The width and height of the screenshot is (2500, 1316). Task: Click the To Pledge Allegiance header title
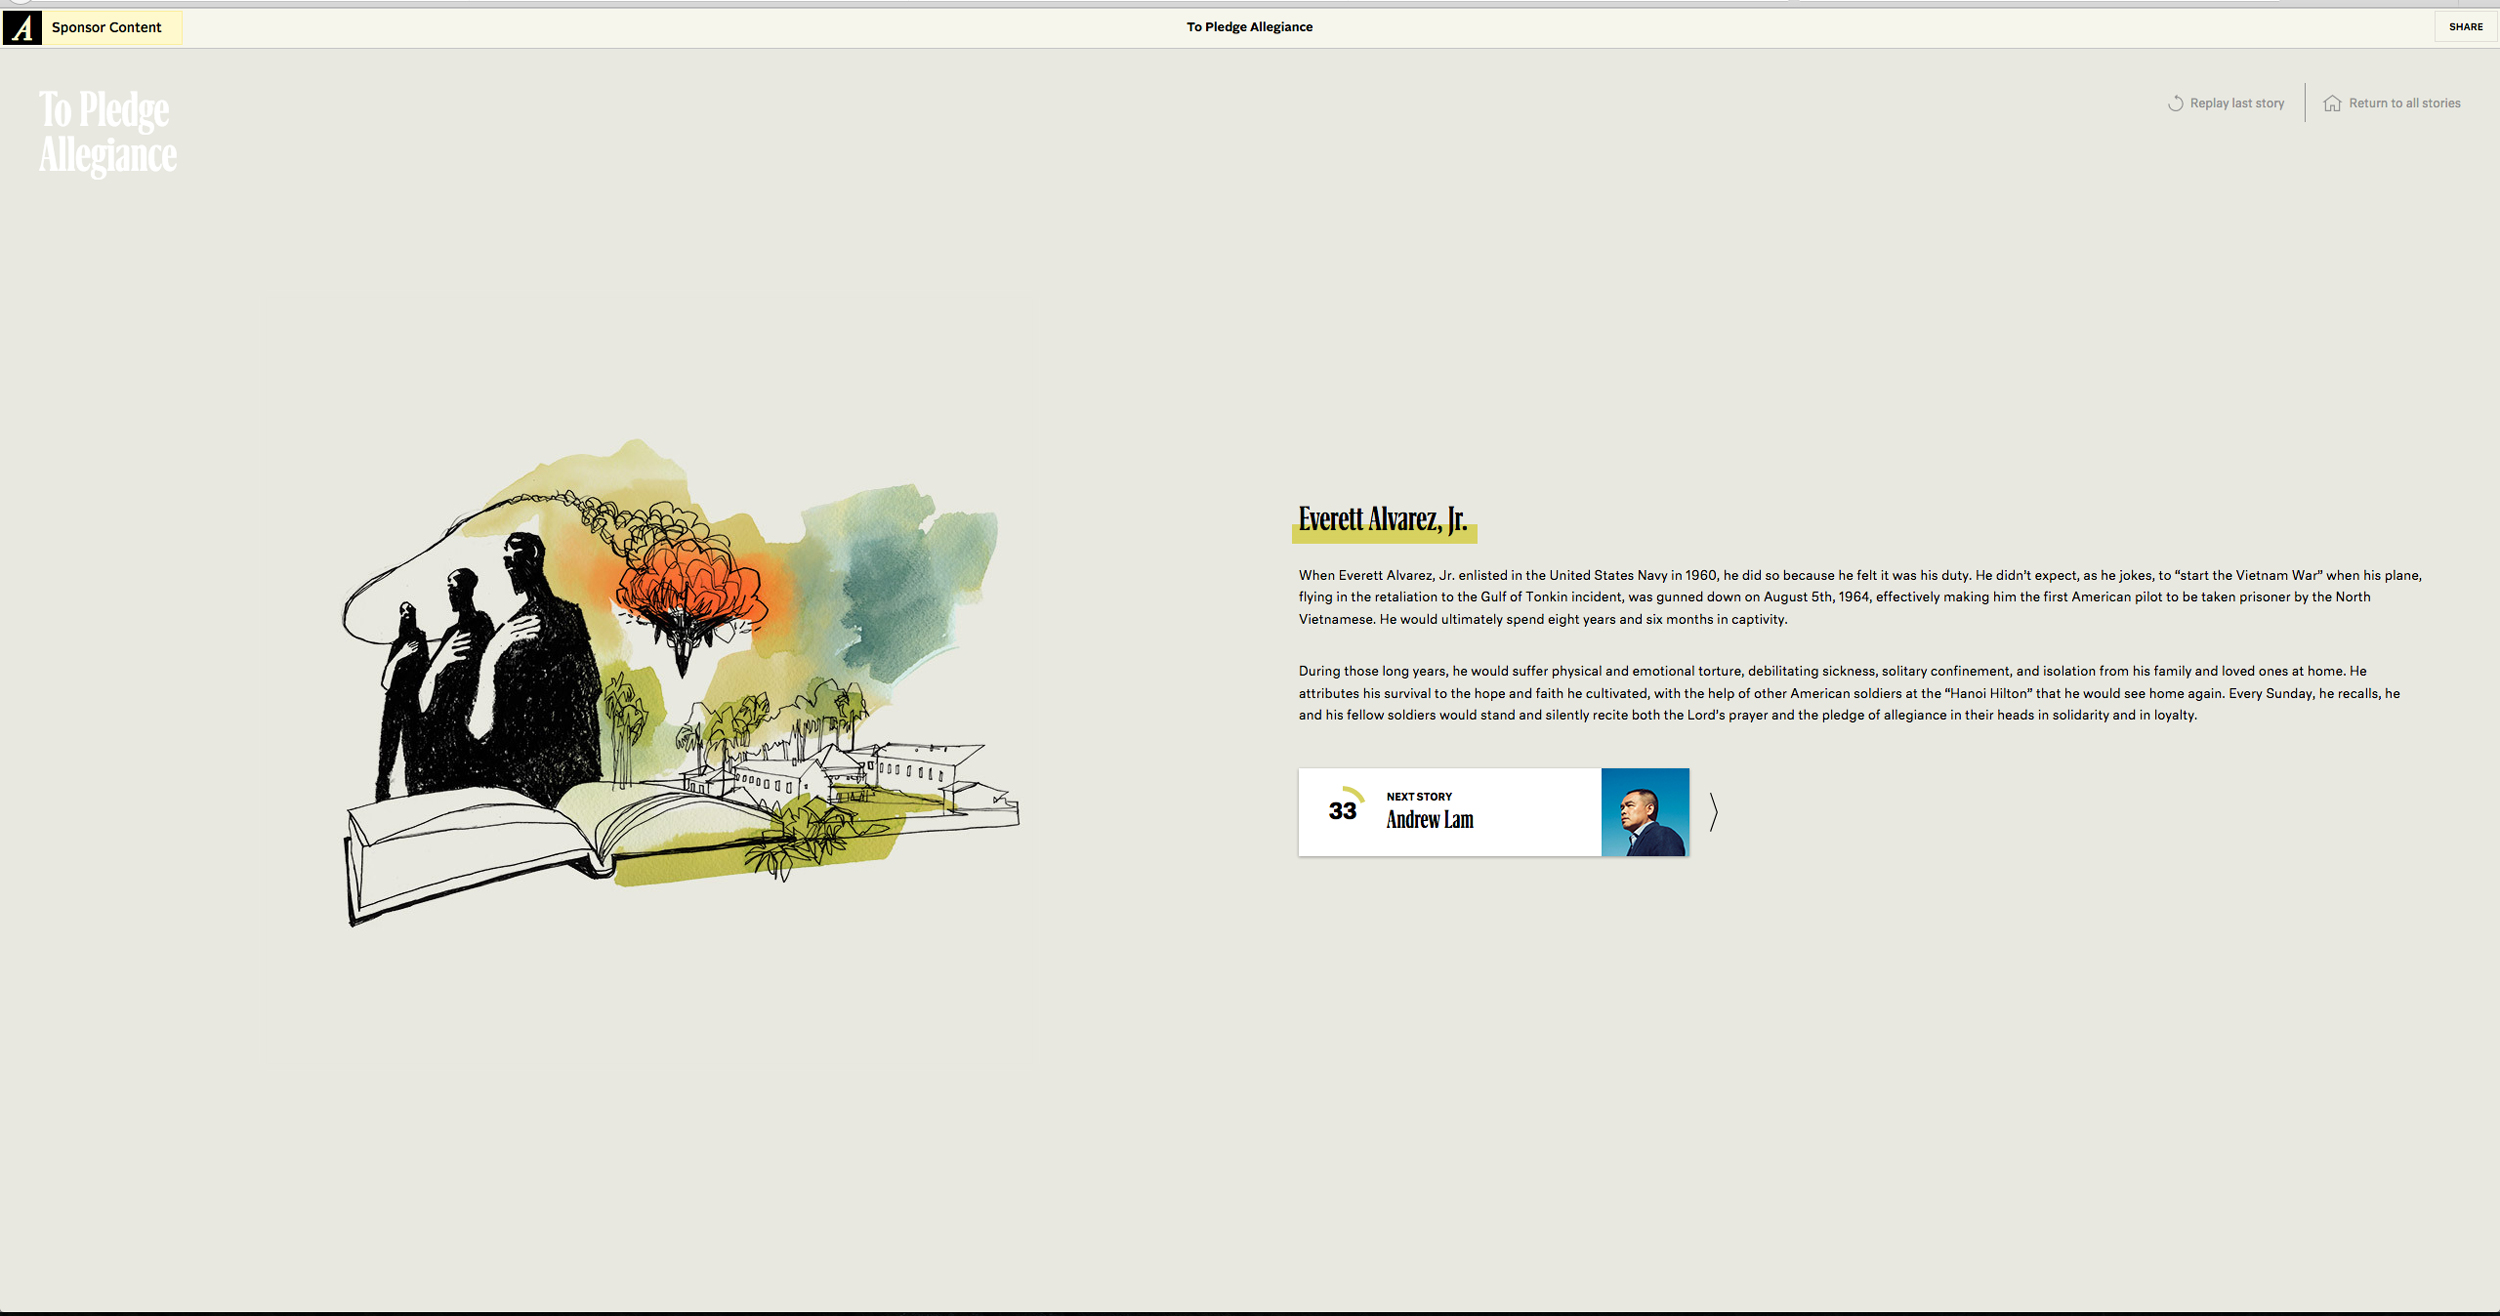1249,27
